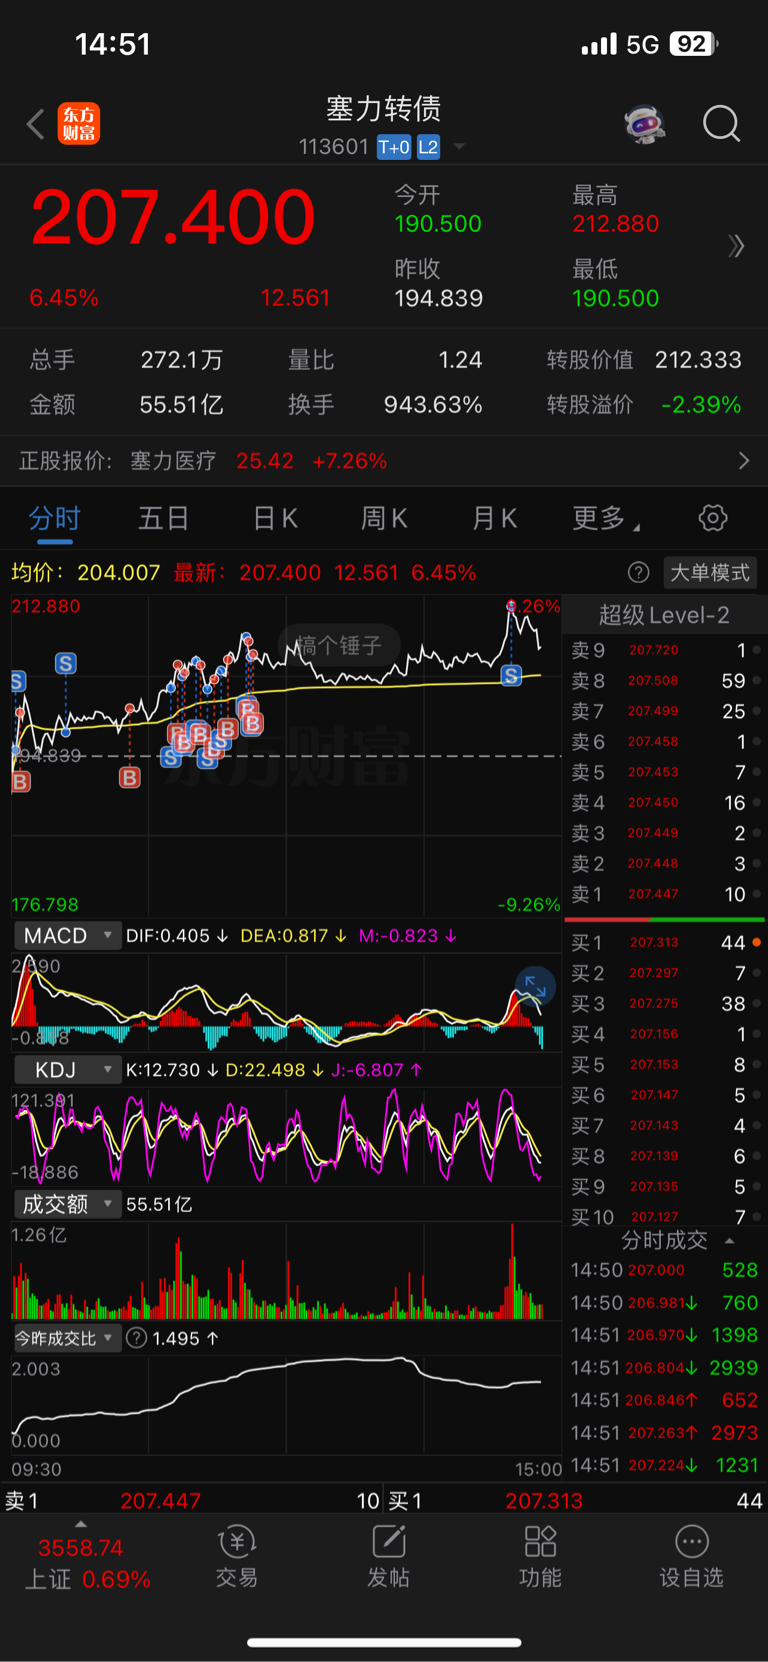
Task: Tap the search magnifier icon
Action: pos(721,124)
